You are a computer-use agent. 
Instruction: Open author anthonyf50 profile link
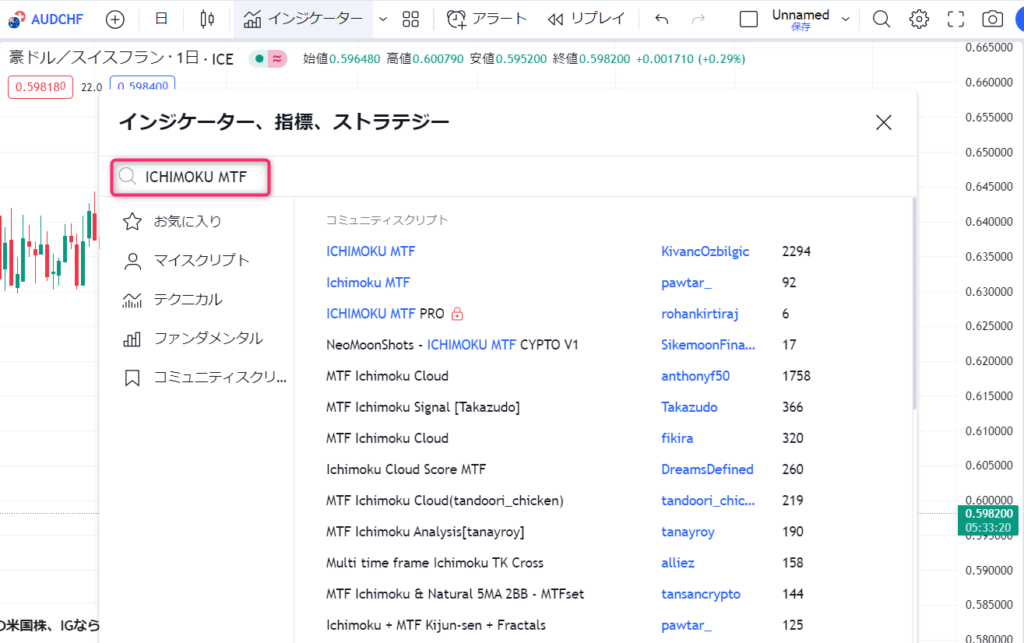pos(695,376)
